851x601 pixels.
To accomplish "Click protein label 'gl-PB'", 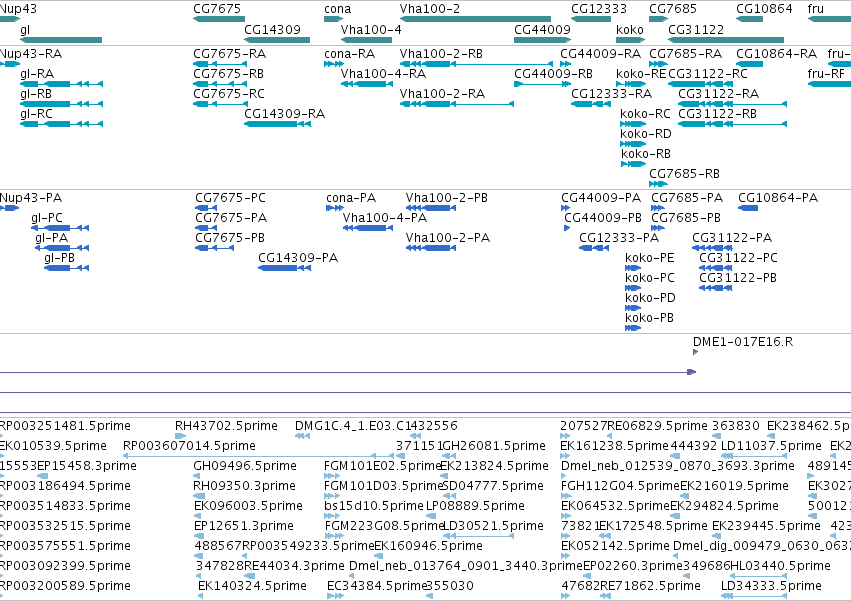I will tap(59, 258).
